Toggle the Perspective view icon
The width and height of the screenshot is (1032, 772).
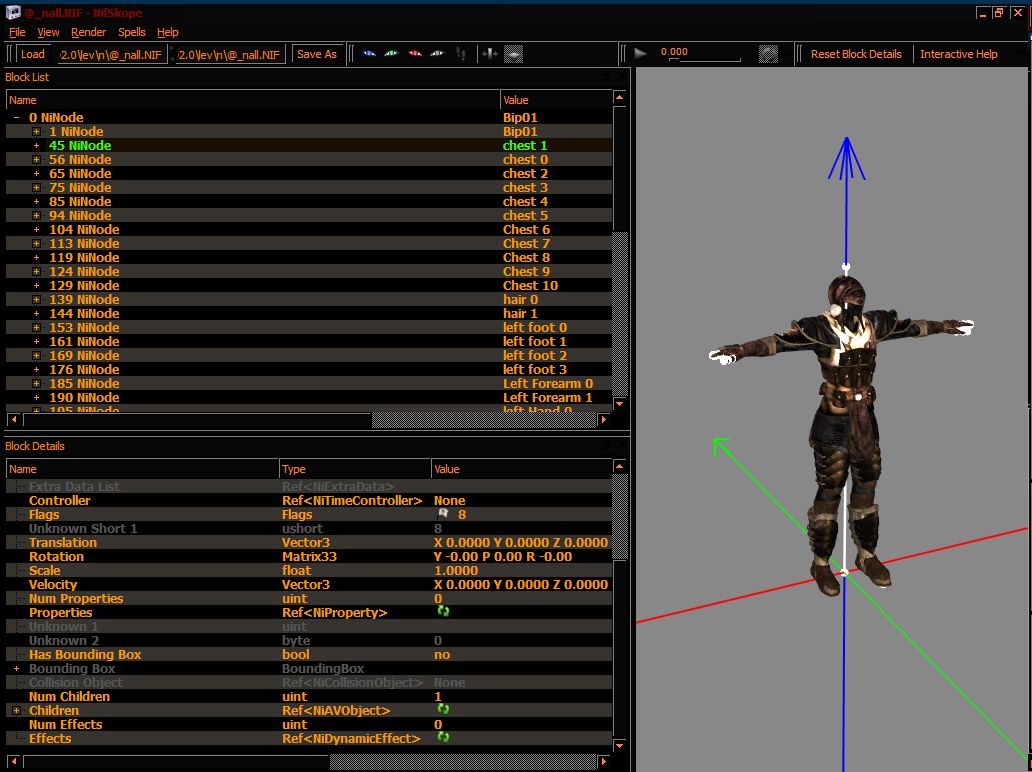click(x=513, y=54)
